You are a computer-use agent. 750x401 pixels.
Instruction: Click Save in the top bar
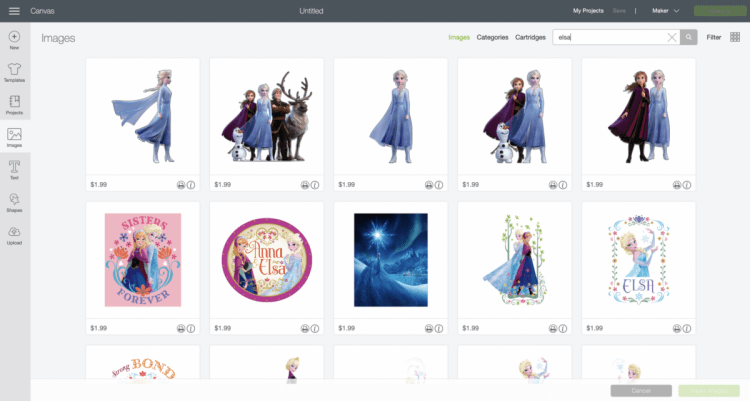pyautogui.click(x=619, y=11)
